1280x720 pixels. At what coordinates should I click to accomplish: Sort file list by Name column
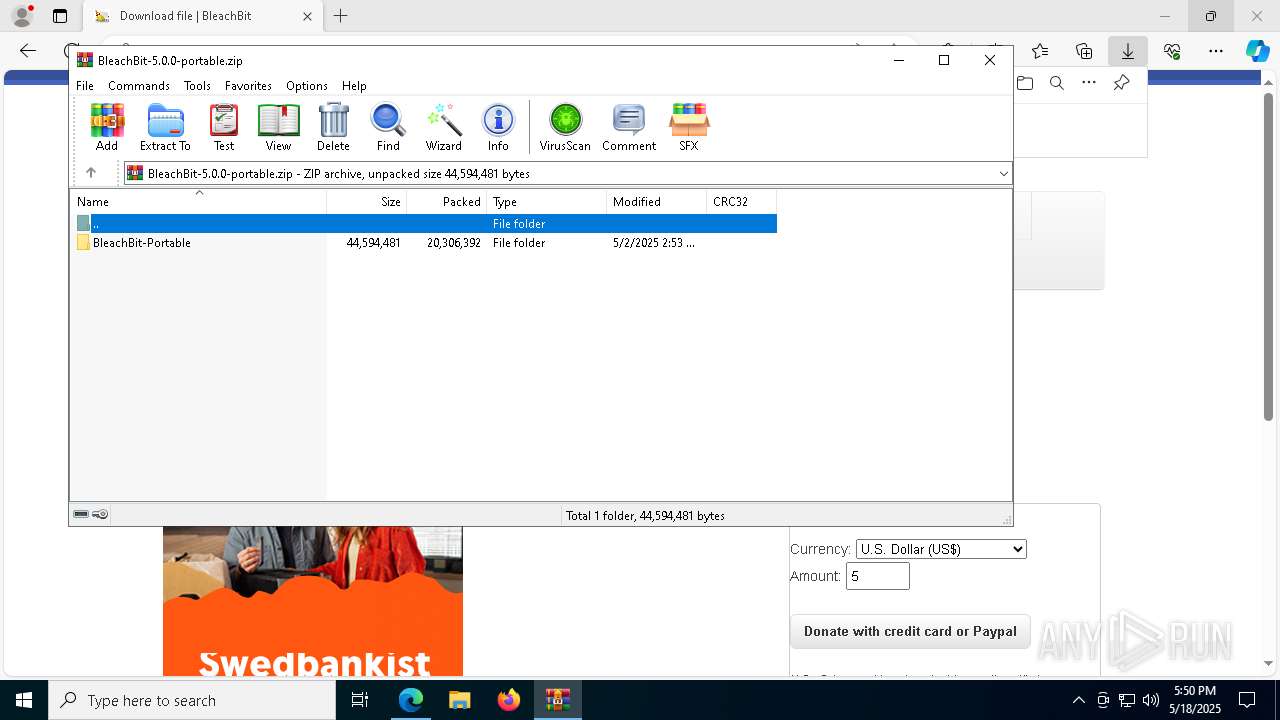(198, 201)
